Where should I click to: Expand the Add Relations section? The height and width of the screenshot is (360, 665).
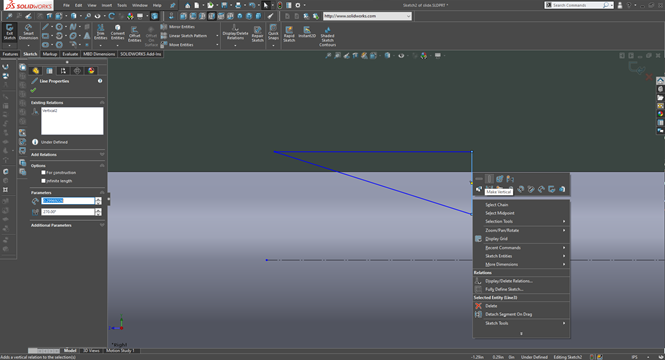tap(102, 154)
